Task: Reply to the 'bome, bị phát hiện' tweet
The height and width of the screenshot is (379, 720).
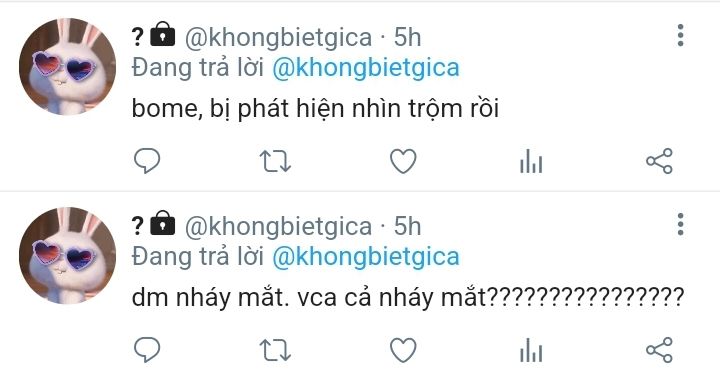Action: (147, 161)
